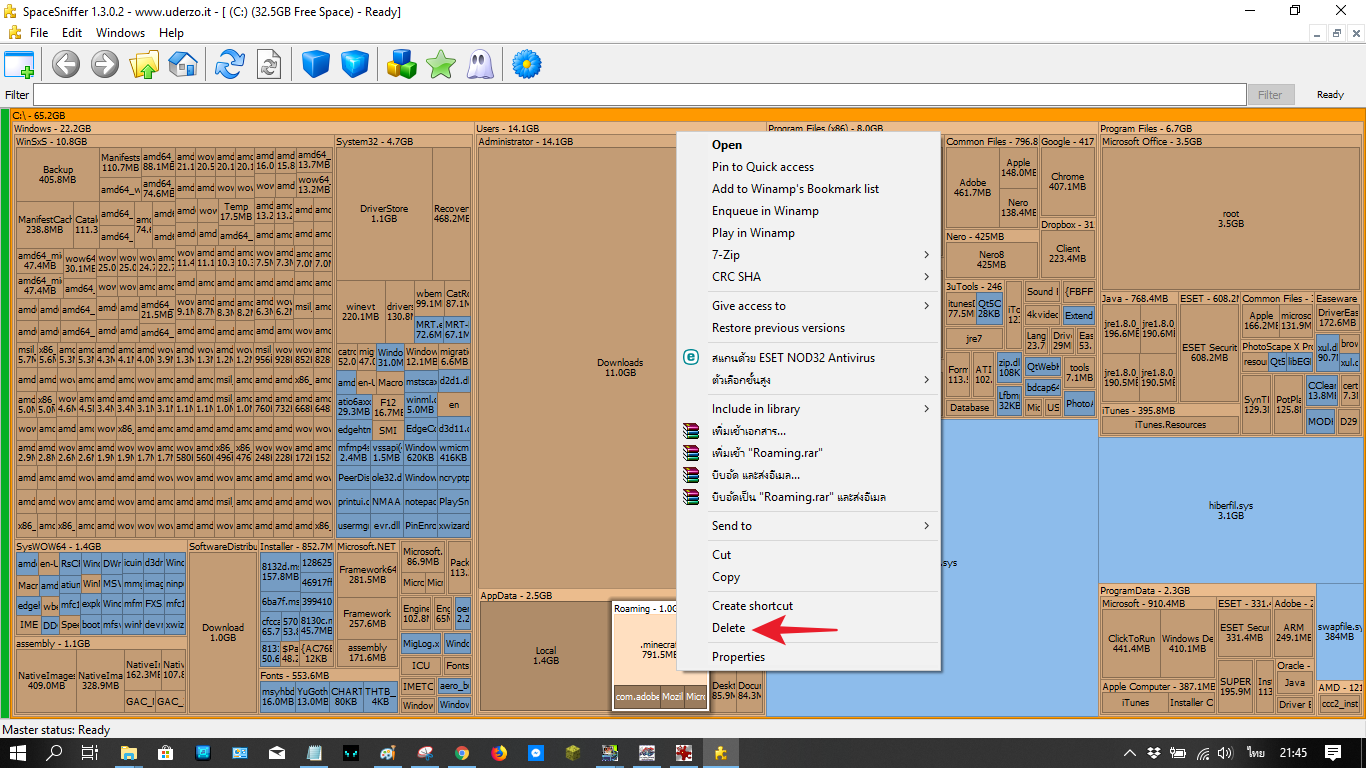This screenshot has width=1366, height=768.
Task: Go to upper level folder icon
Action: tap(144, 65)
